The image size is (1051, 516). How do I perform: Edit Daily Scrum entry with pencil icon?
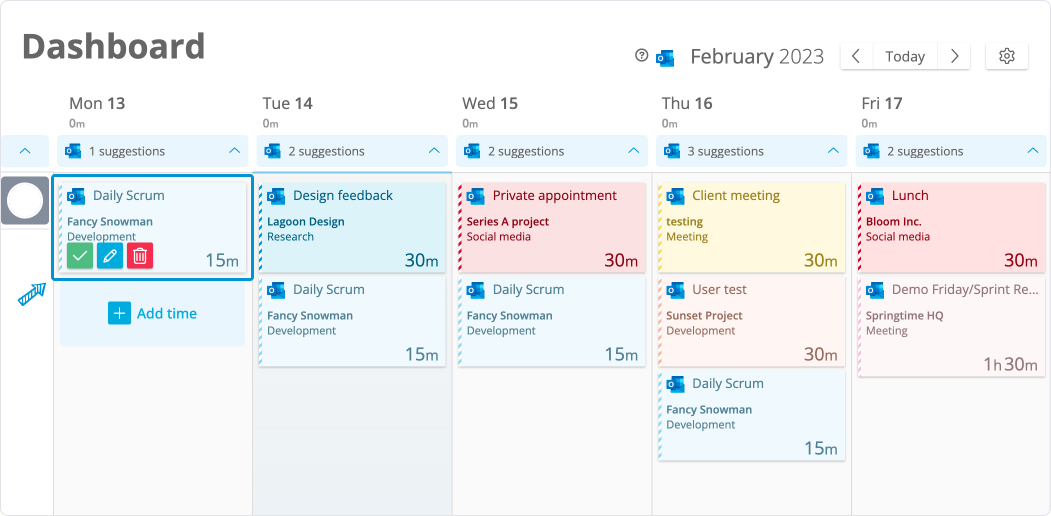point(110,256)
